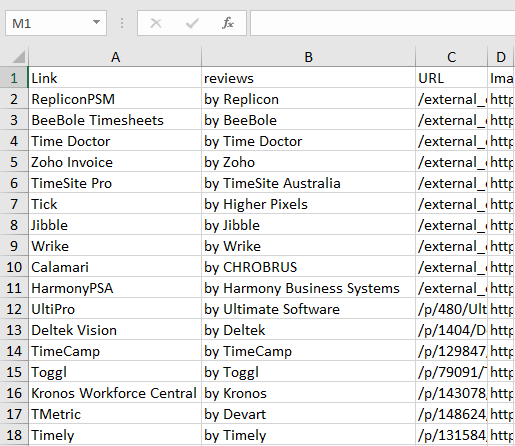Click into the formula bar input area
Screen dimensions: 515x446
382,23
